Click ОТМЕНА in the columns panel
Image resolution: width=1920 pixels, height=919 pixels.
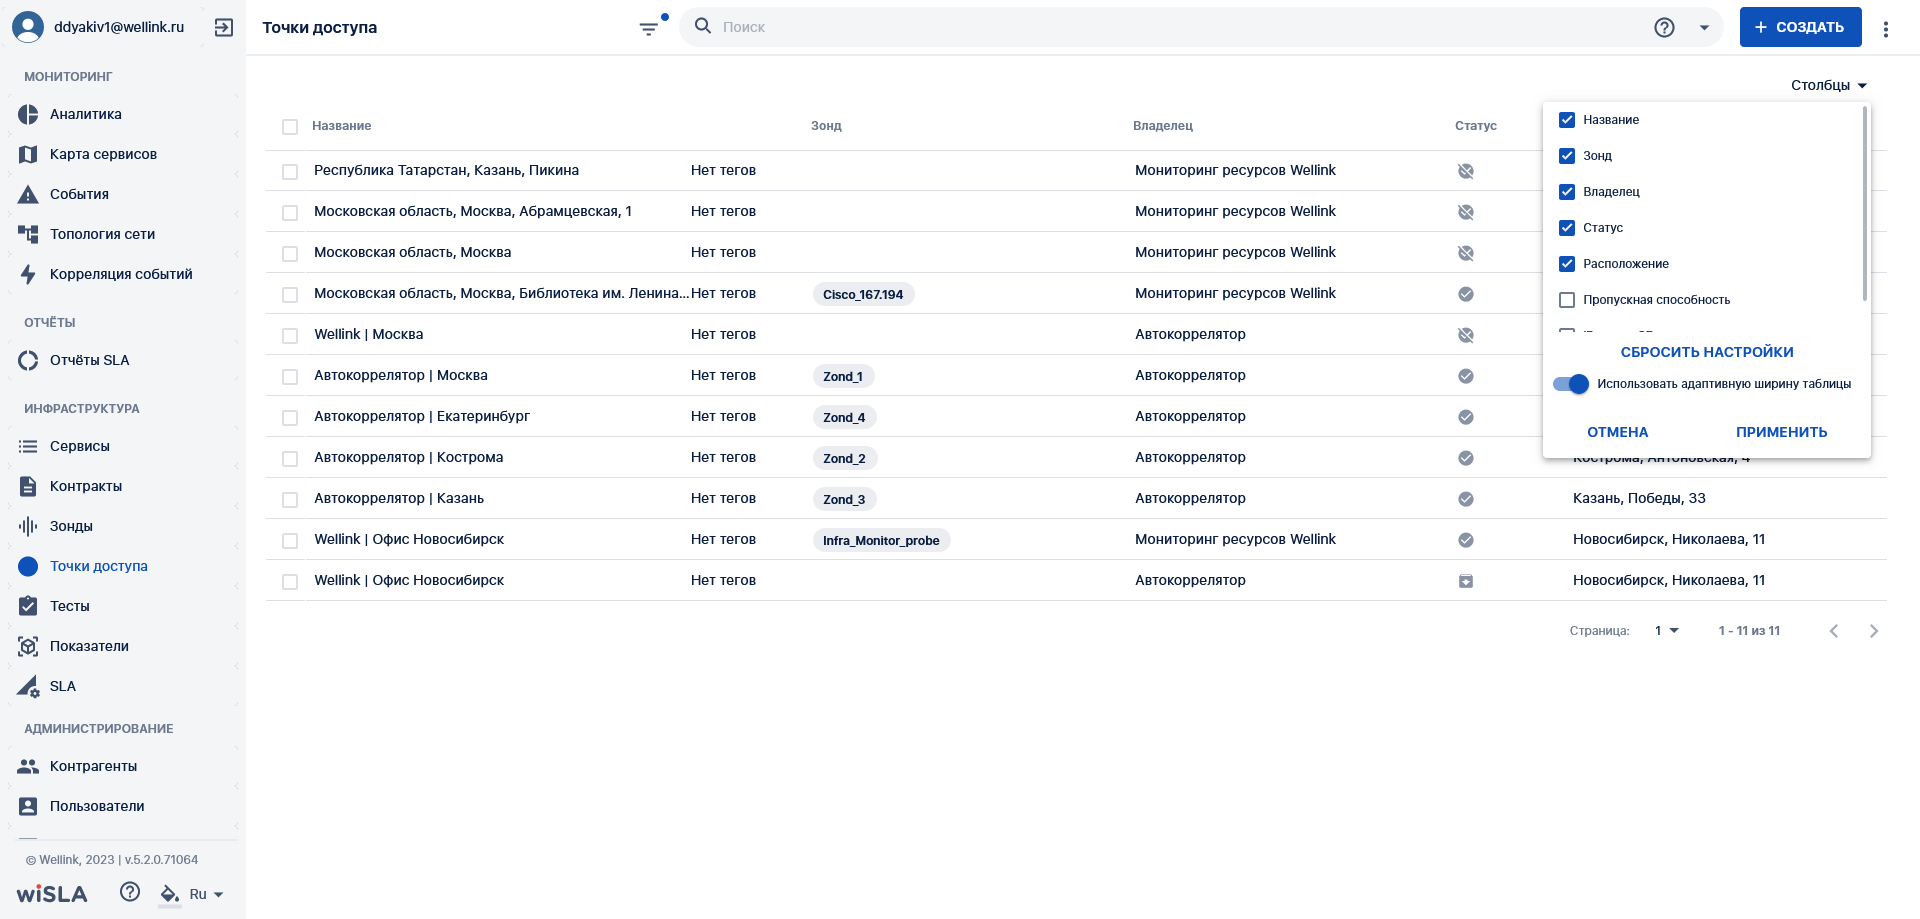(1617, 432)
